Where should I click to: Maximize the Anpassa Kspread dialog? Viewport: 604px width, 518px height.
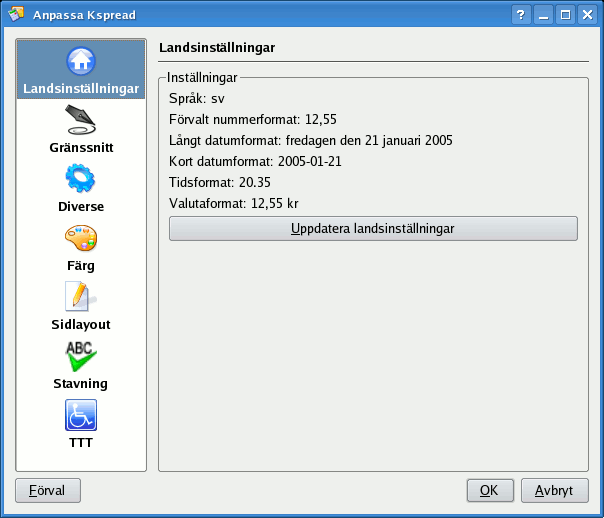pos(565,15)
